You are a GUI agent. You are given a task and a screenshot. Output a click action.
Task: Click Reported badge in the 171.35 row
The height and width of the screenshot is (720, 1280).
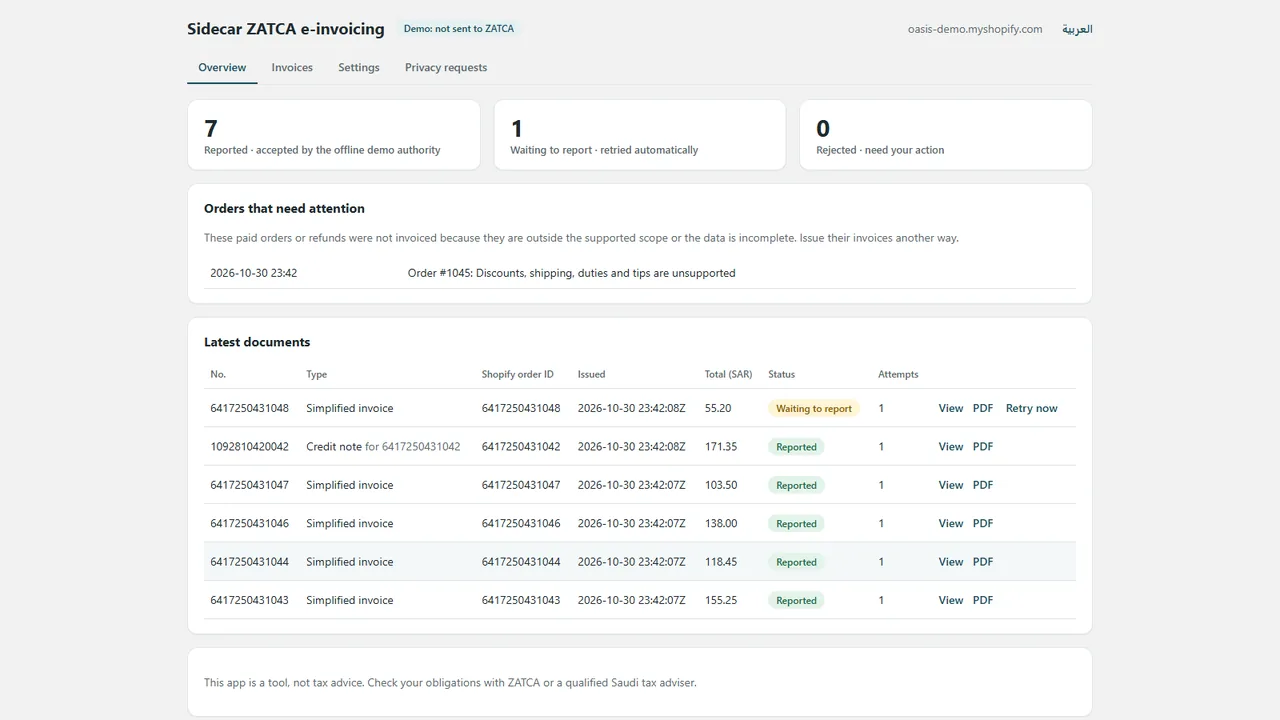[796, 447]
